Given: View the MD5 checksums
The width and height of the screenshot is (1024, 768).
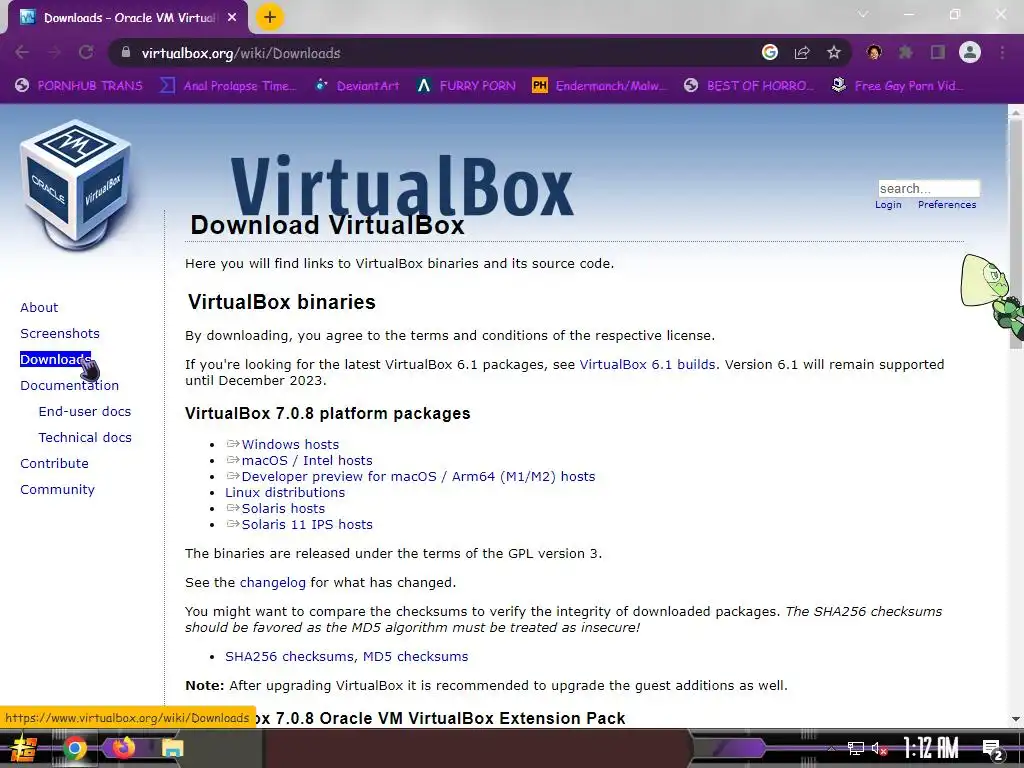Looking at the screenshot, I should 415,656.
